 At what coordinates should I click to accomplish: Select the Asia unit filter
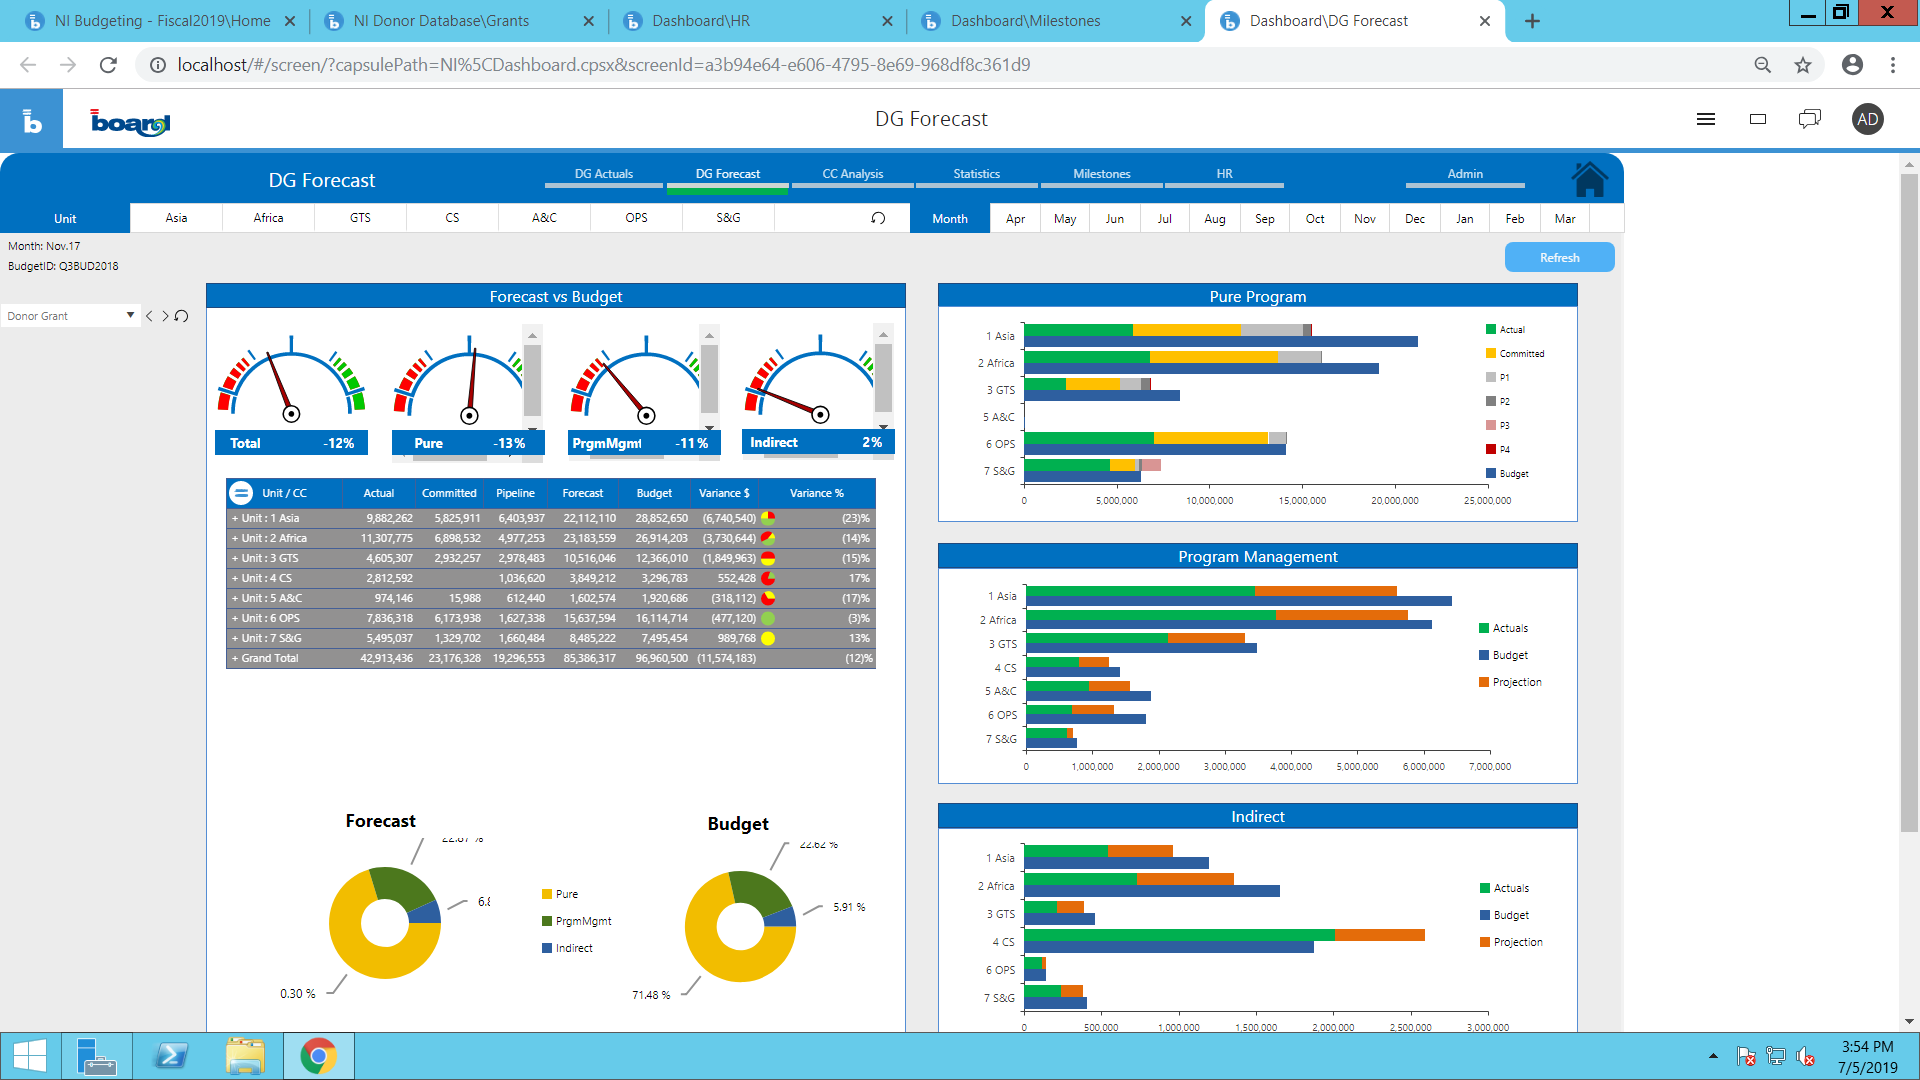pyautogui.click(x=176, y=218)
